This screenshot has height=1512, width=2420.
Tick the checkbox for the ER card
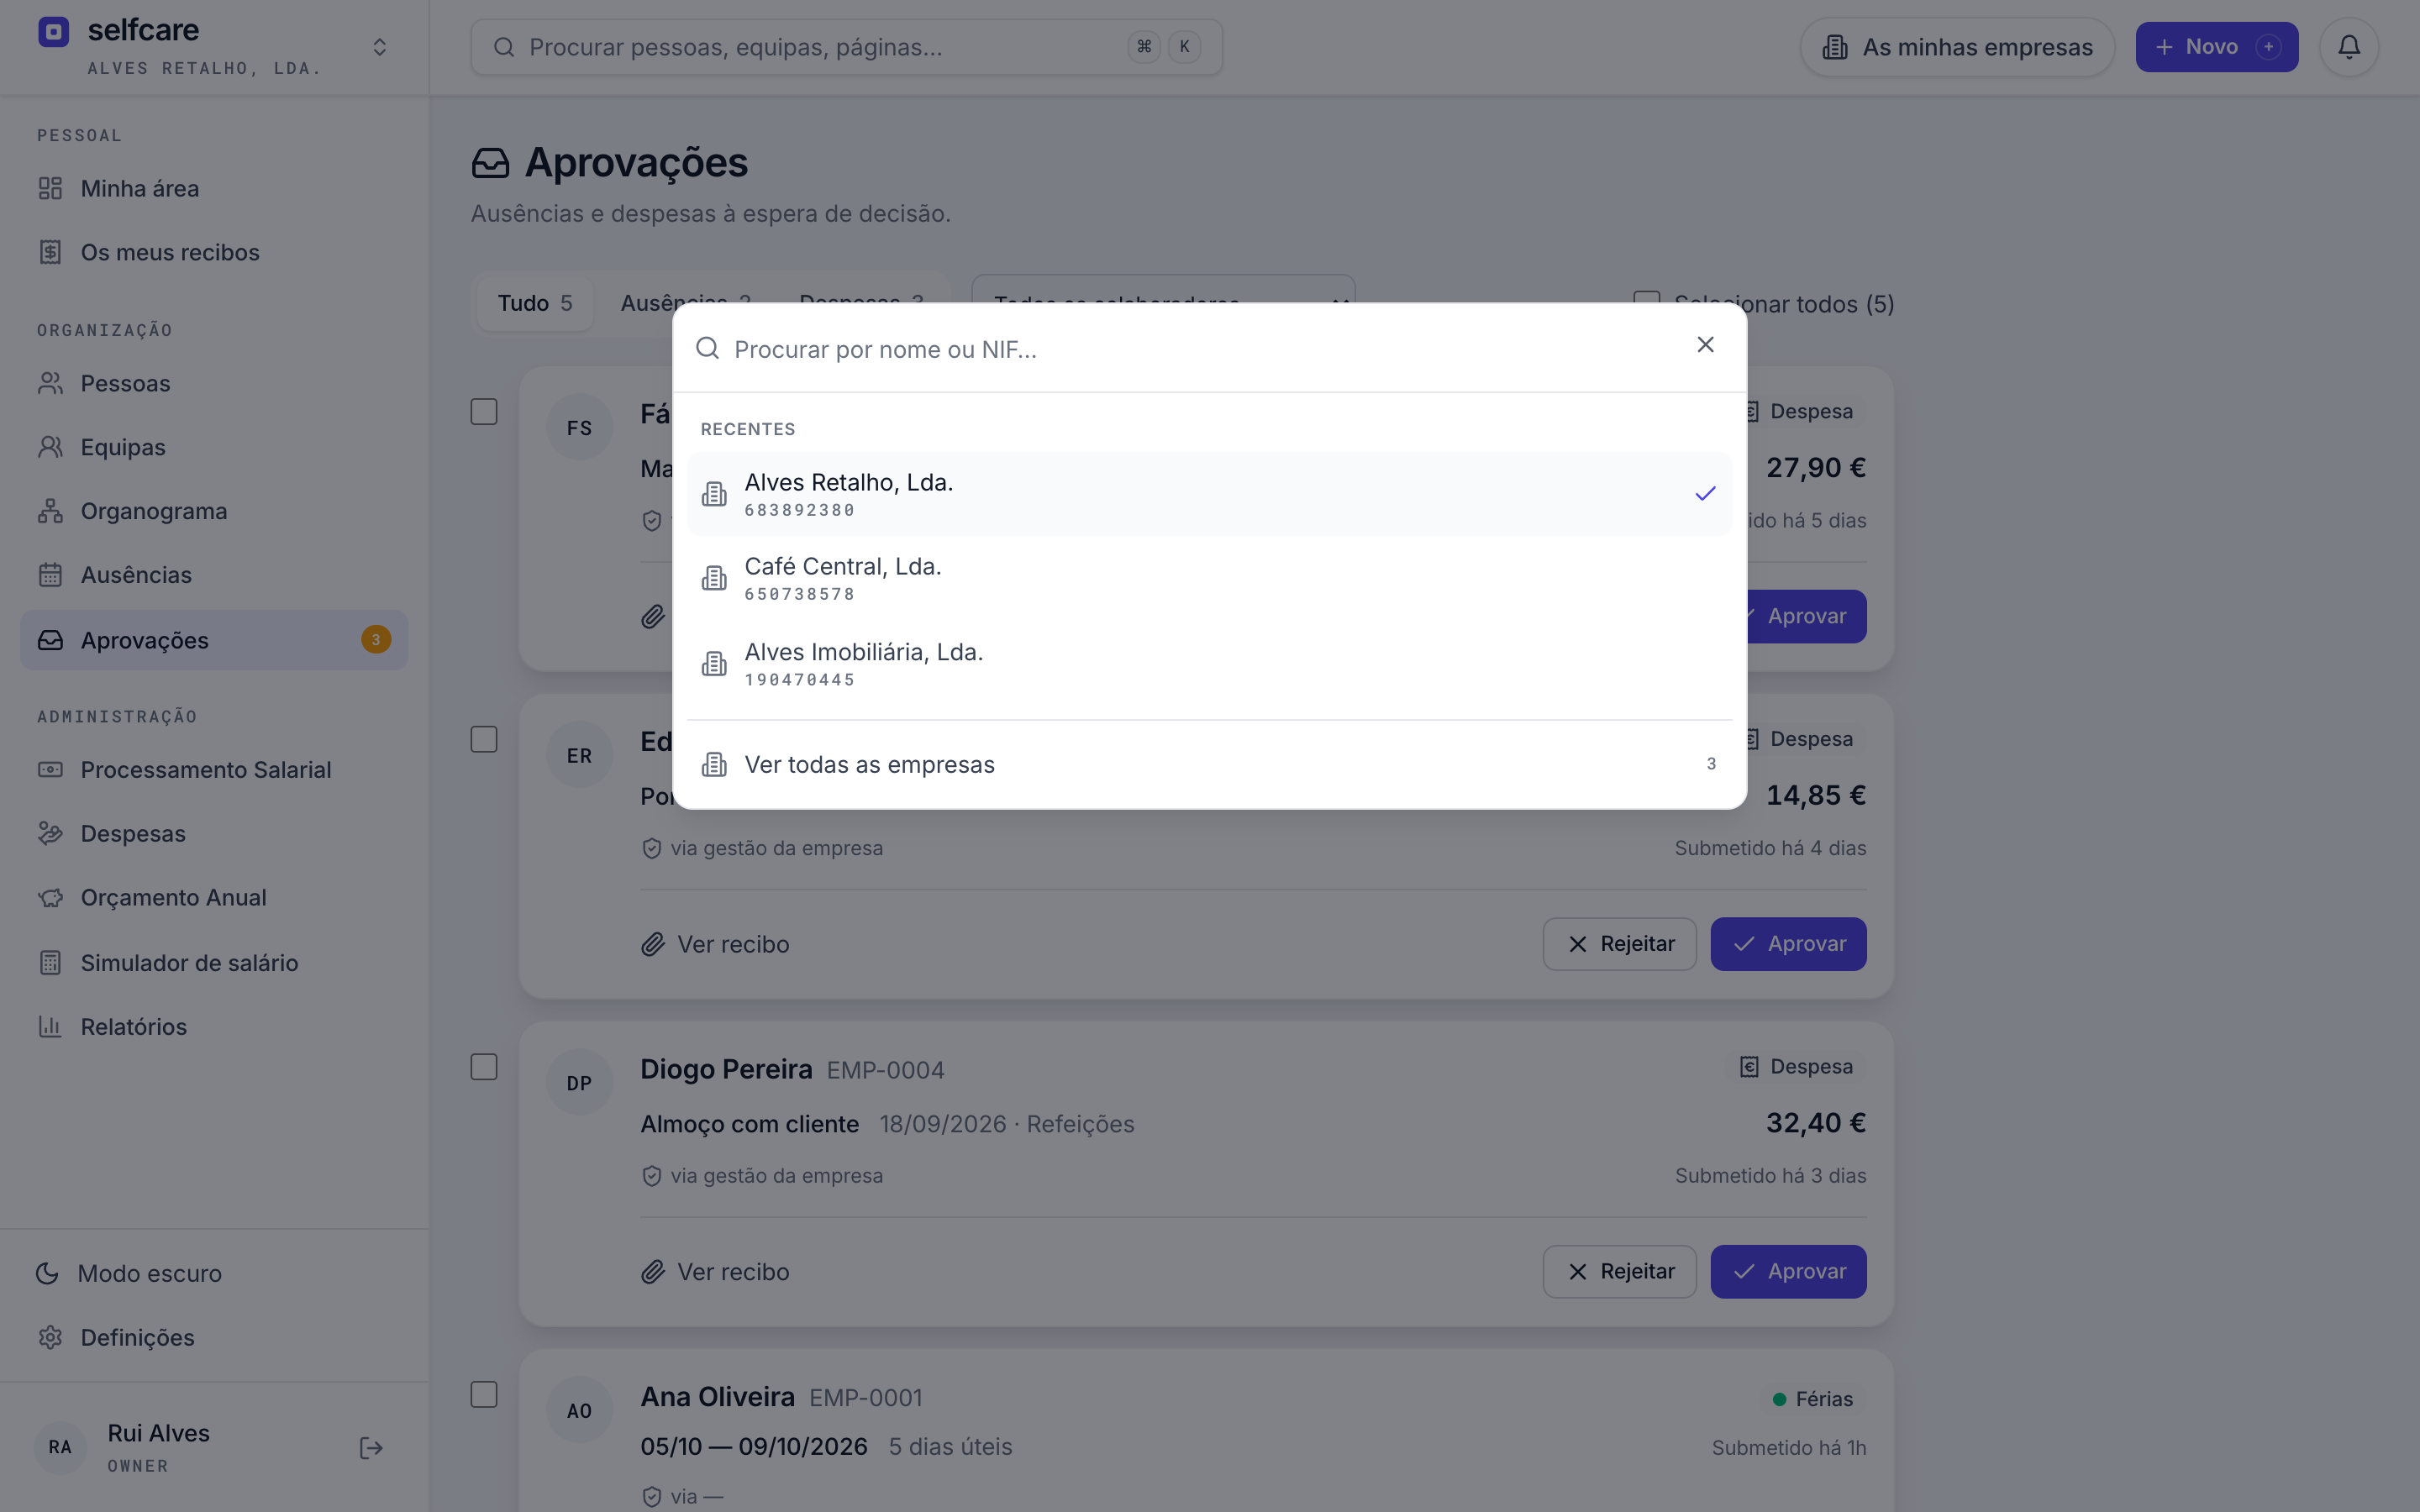click(484, 740)
